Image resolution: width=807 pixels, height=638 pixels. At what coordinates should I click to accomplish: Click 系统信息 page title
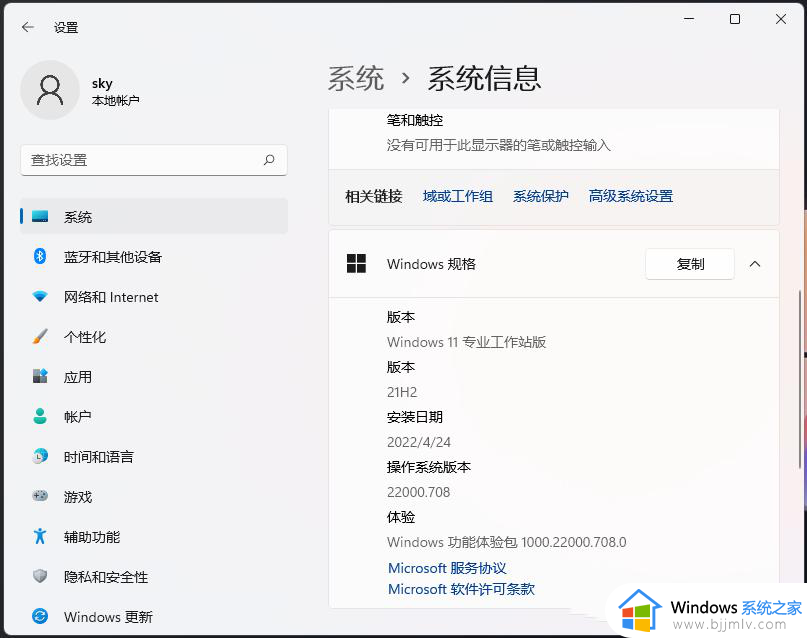coord(484,79)
